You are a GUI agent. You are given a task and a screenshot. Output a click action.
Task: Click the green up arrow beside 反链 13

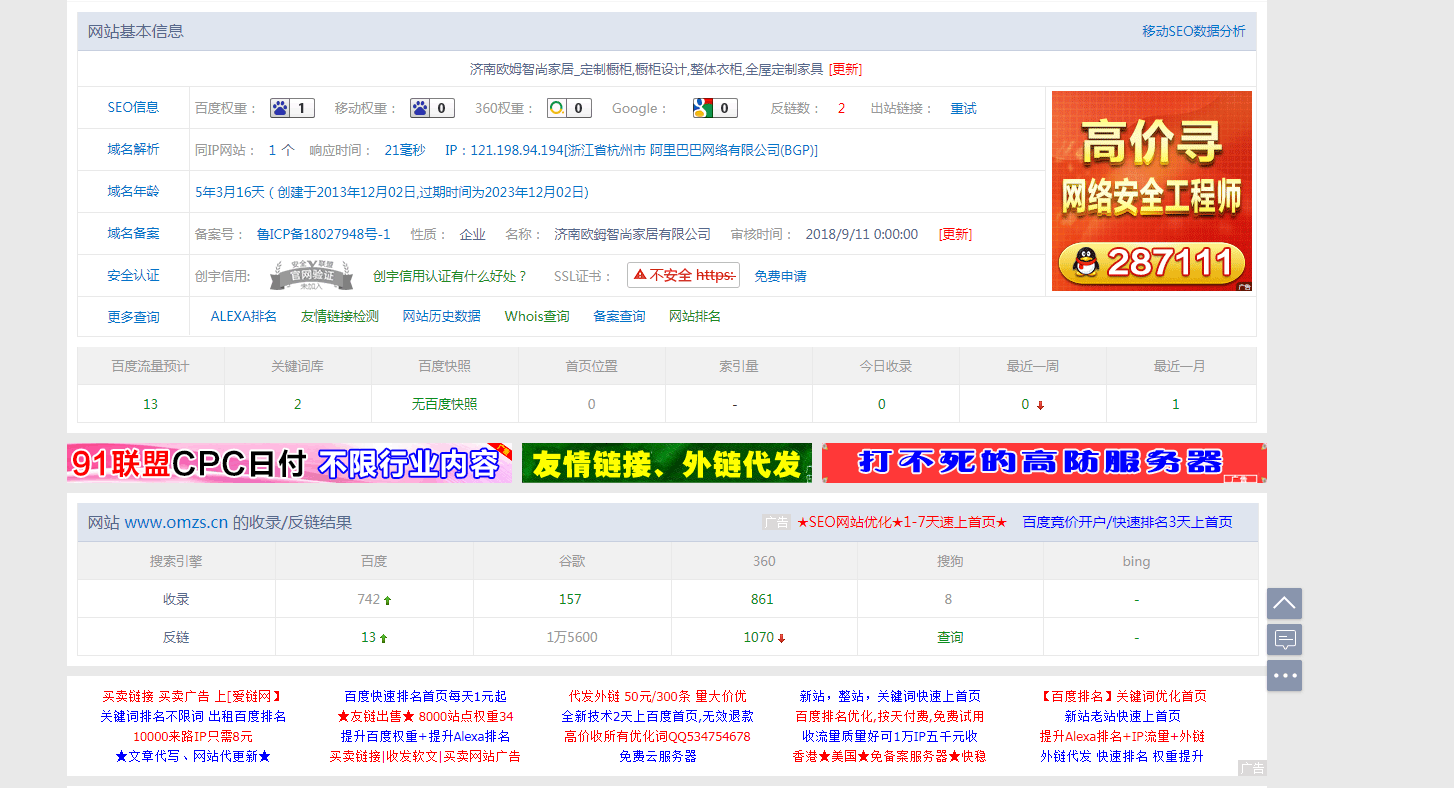click(383, 638)
